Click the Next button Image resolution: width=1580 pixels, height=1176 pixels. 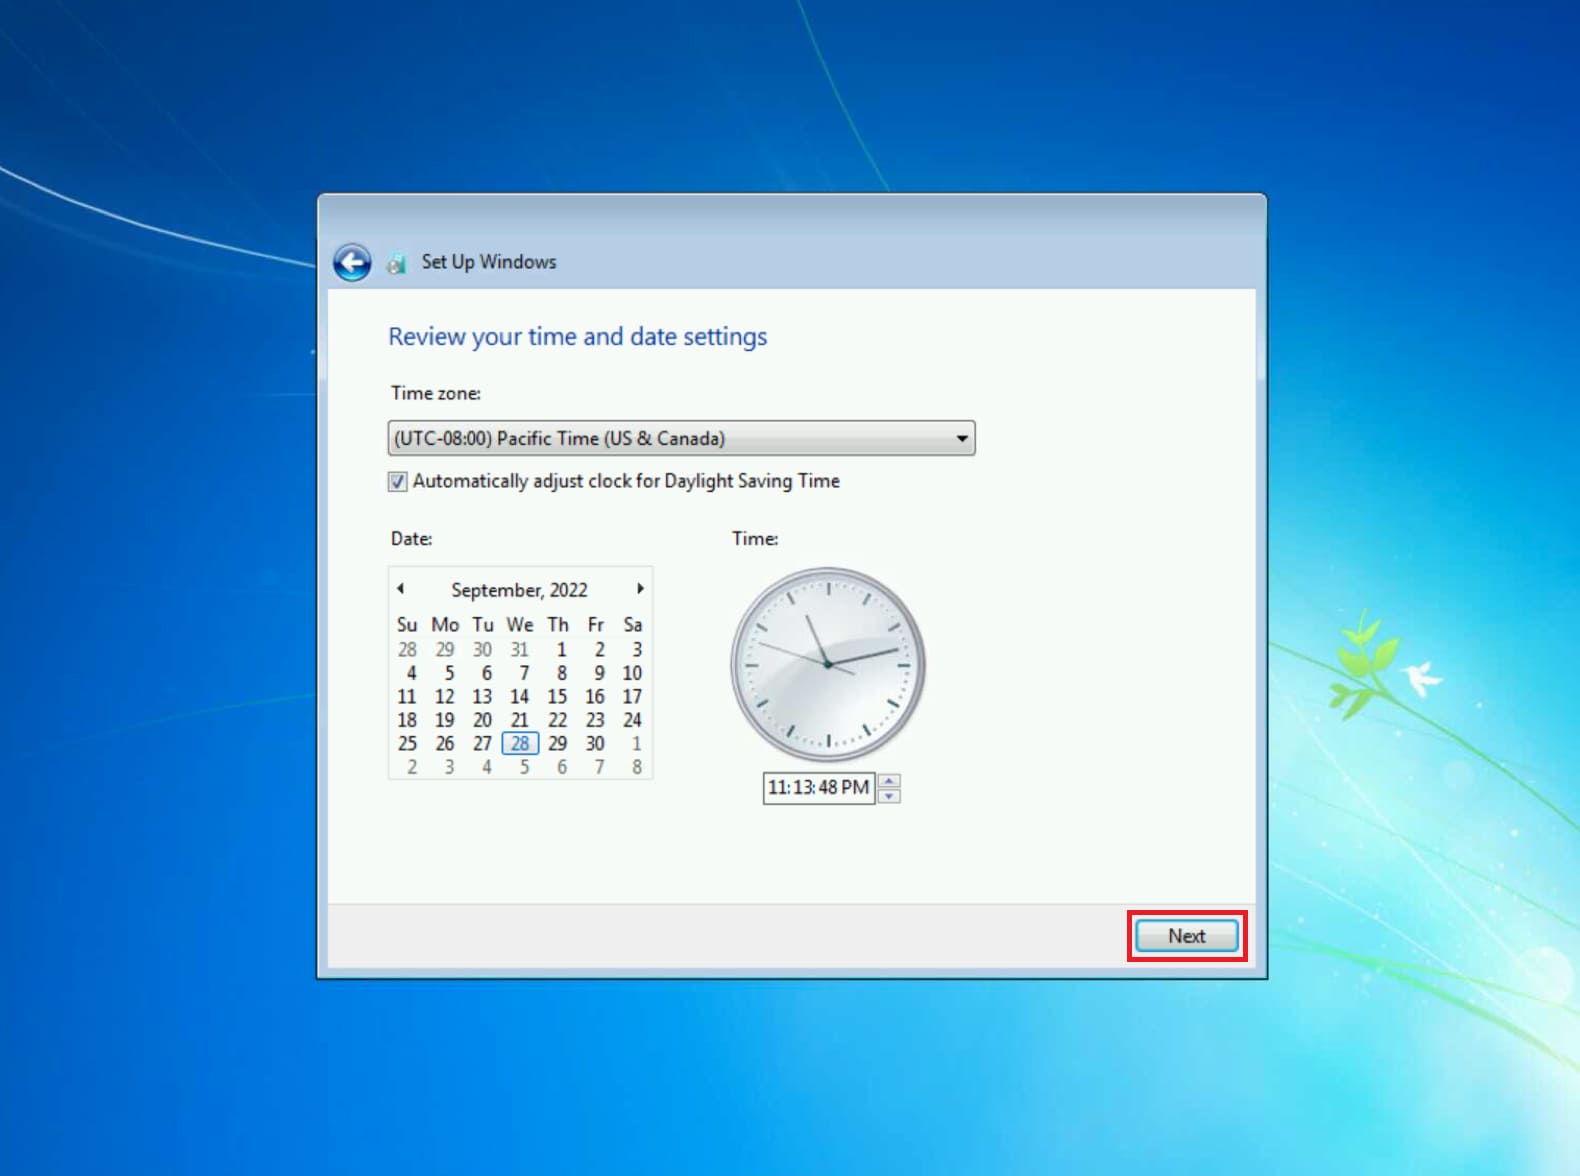(x=1187, y=936)
